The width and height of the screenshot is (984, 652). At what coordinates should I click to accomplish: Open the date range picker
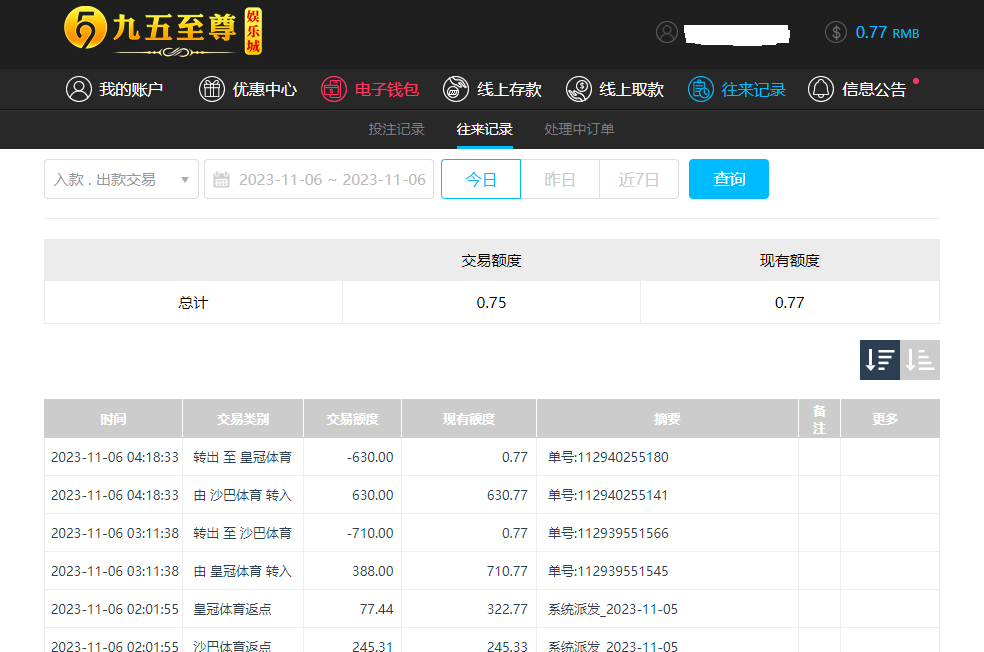[x=330, y=179]
